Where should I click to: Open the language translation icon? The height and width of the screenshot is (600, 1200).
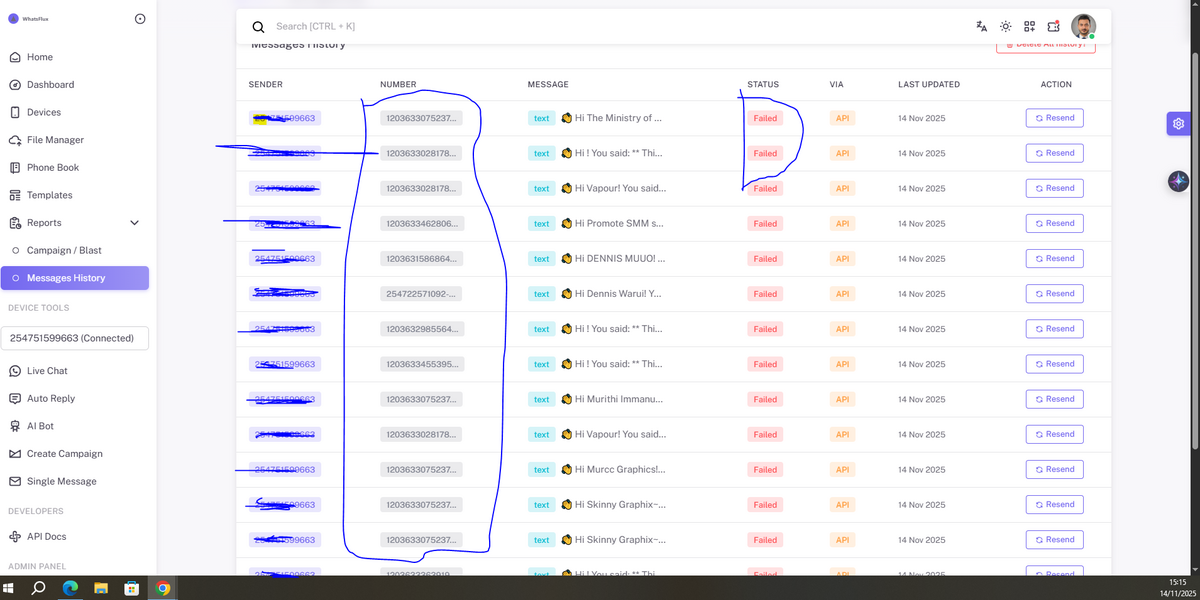981,27
